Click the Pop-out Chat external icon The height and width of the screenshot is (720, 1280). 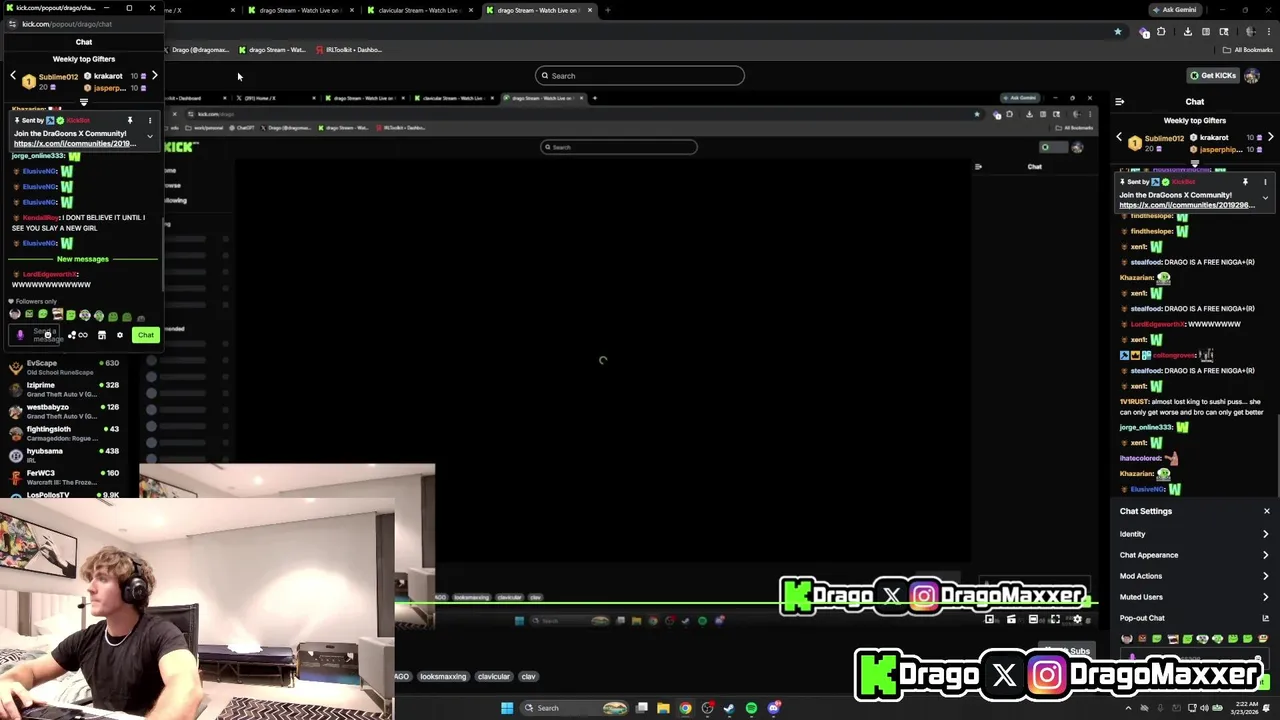(x=1265, y=618)
